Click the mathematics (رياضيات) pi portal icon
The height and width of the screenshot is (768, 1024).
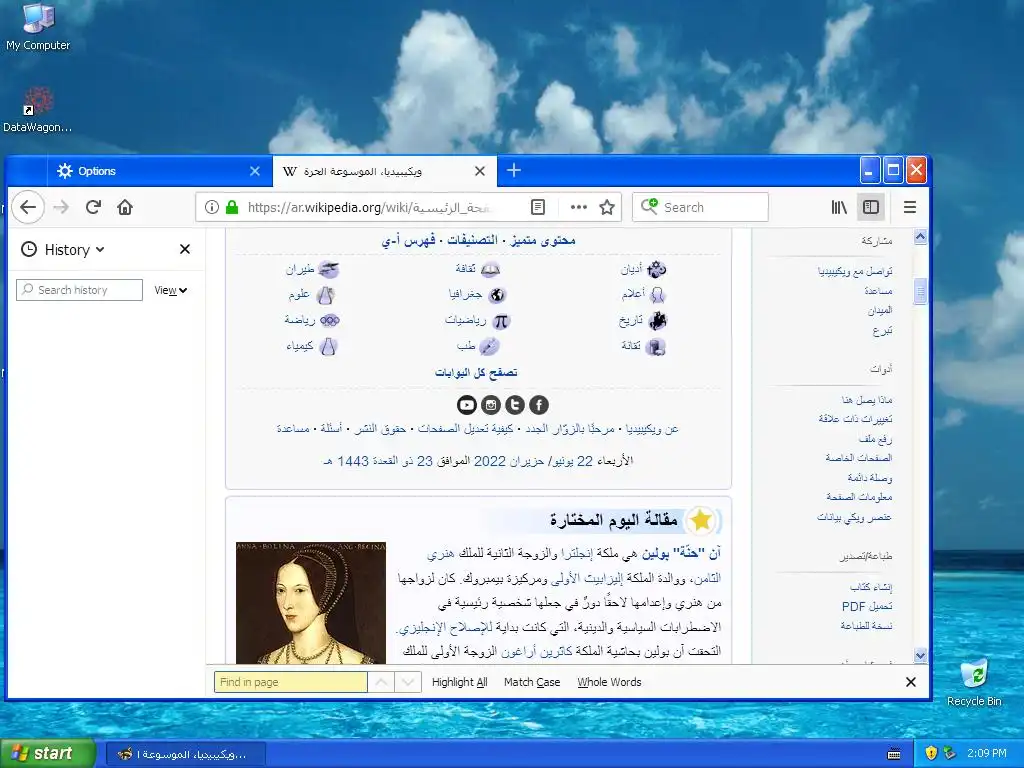click(x=501, y=321)
